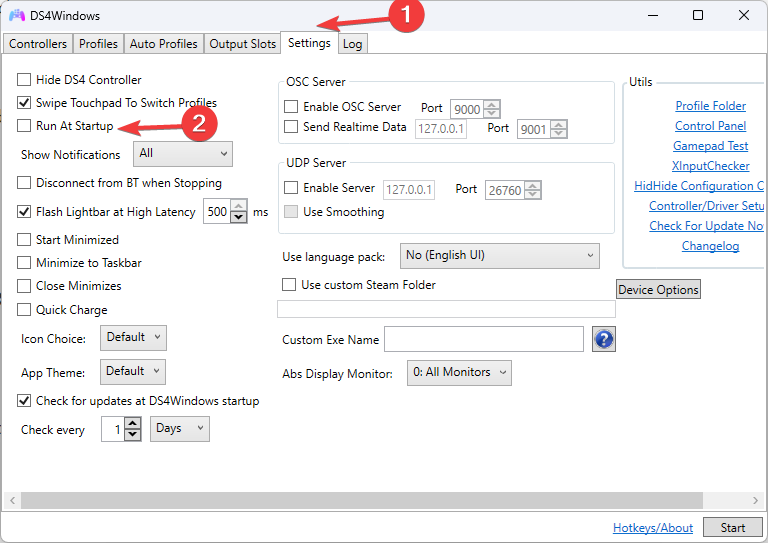Open the XInputChecker link
This screenshot has width=768, height=543.
[x=711, y=166]
